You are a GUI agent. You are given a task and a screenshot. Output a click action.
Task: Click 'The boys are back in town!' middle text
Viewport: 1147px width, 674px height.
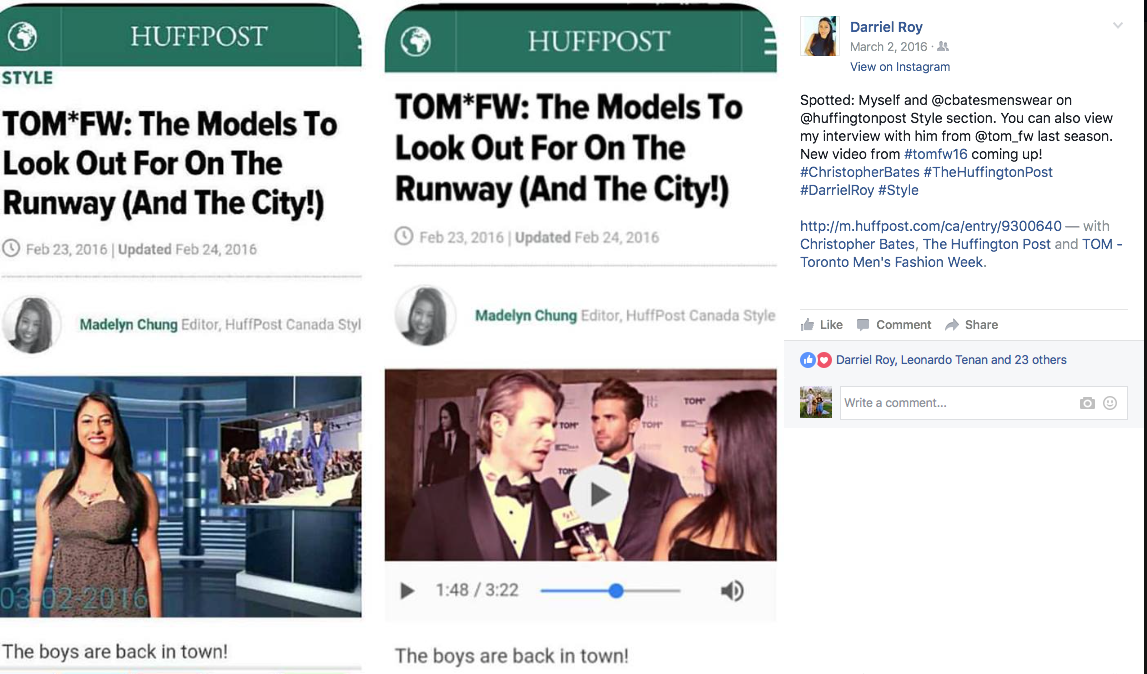[511, 656]
